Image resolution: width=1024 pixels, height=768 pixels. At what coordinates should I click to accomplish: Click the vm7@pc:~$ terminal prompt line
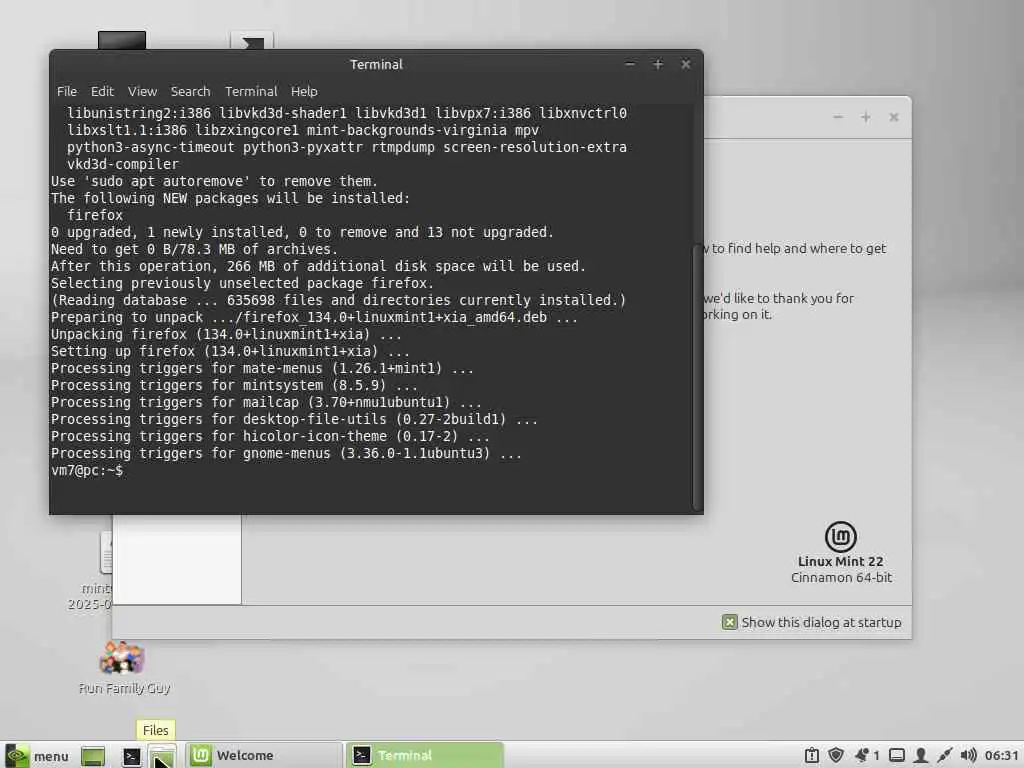[x=87, y=470]
